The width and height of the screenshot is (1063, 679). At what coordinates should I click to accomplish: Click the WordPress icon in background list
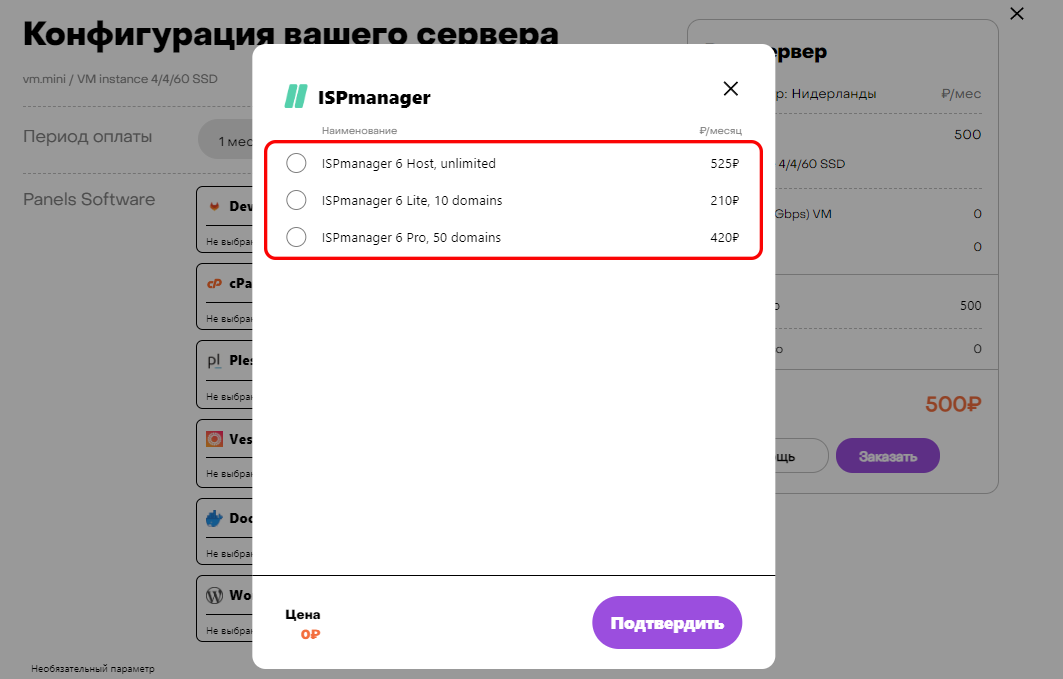click(x=214, y=595)
